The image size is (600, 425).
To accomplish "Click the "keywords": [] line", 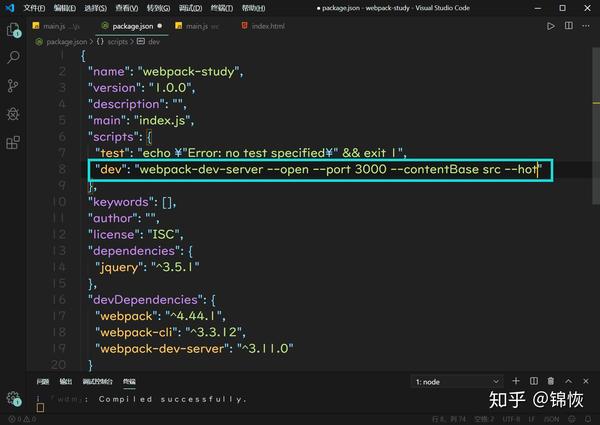I will pyautogui.click(x=132, y=202).
